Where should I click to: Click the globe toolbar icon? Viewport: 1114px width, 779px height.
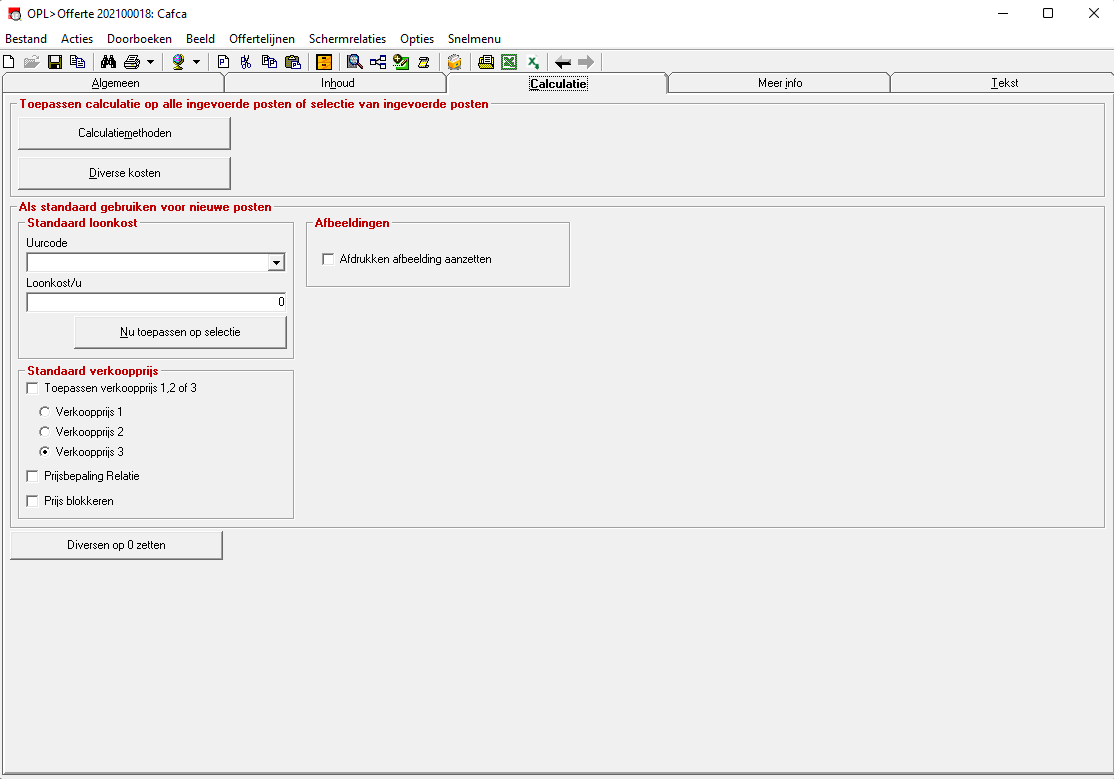tap(178, 62)
